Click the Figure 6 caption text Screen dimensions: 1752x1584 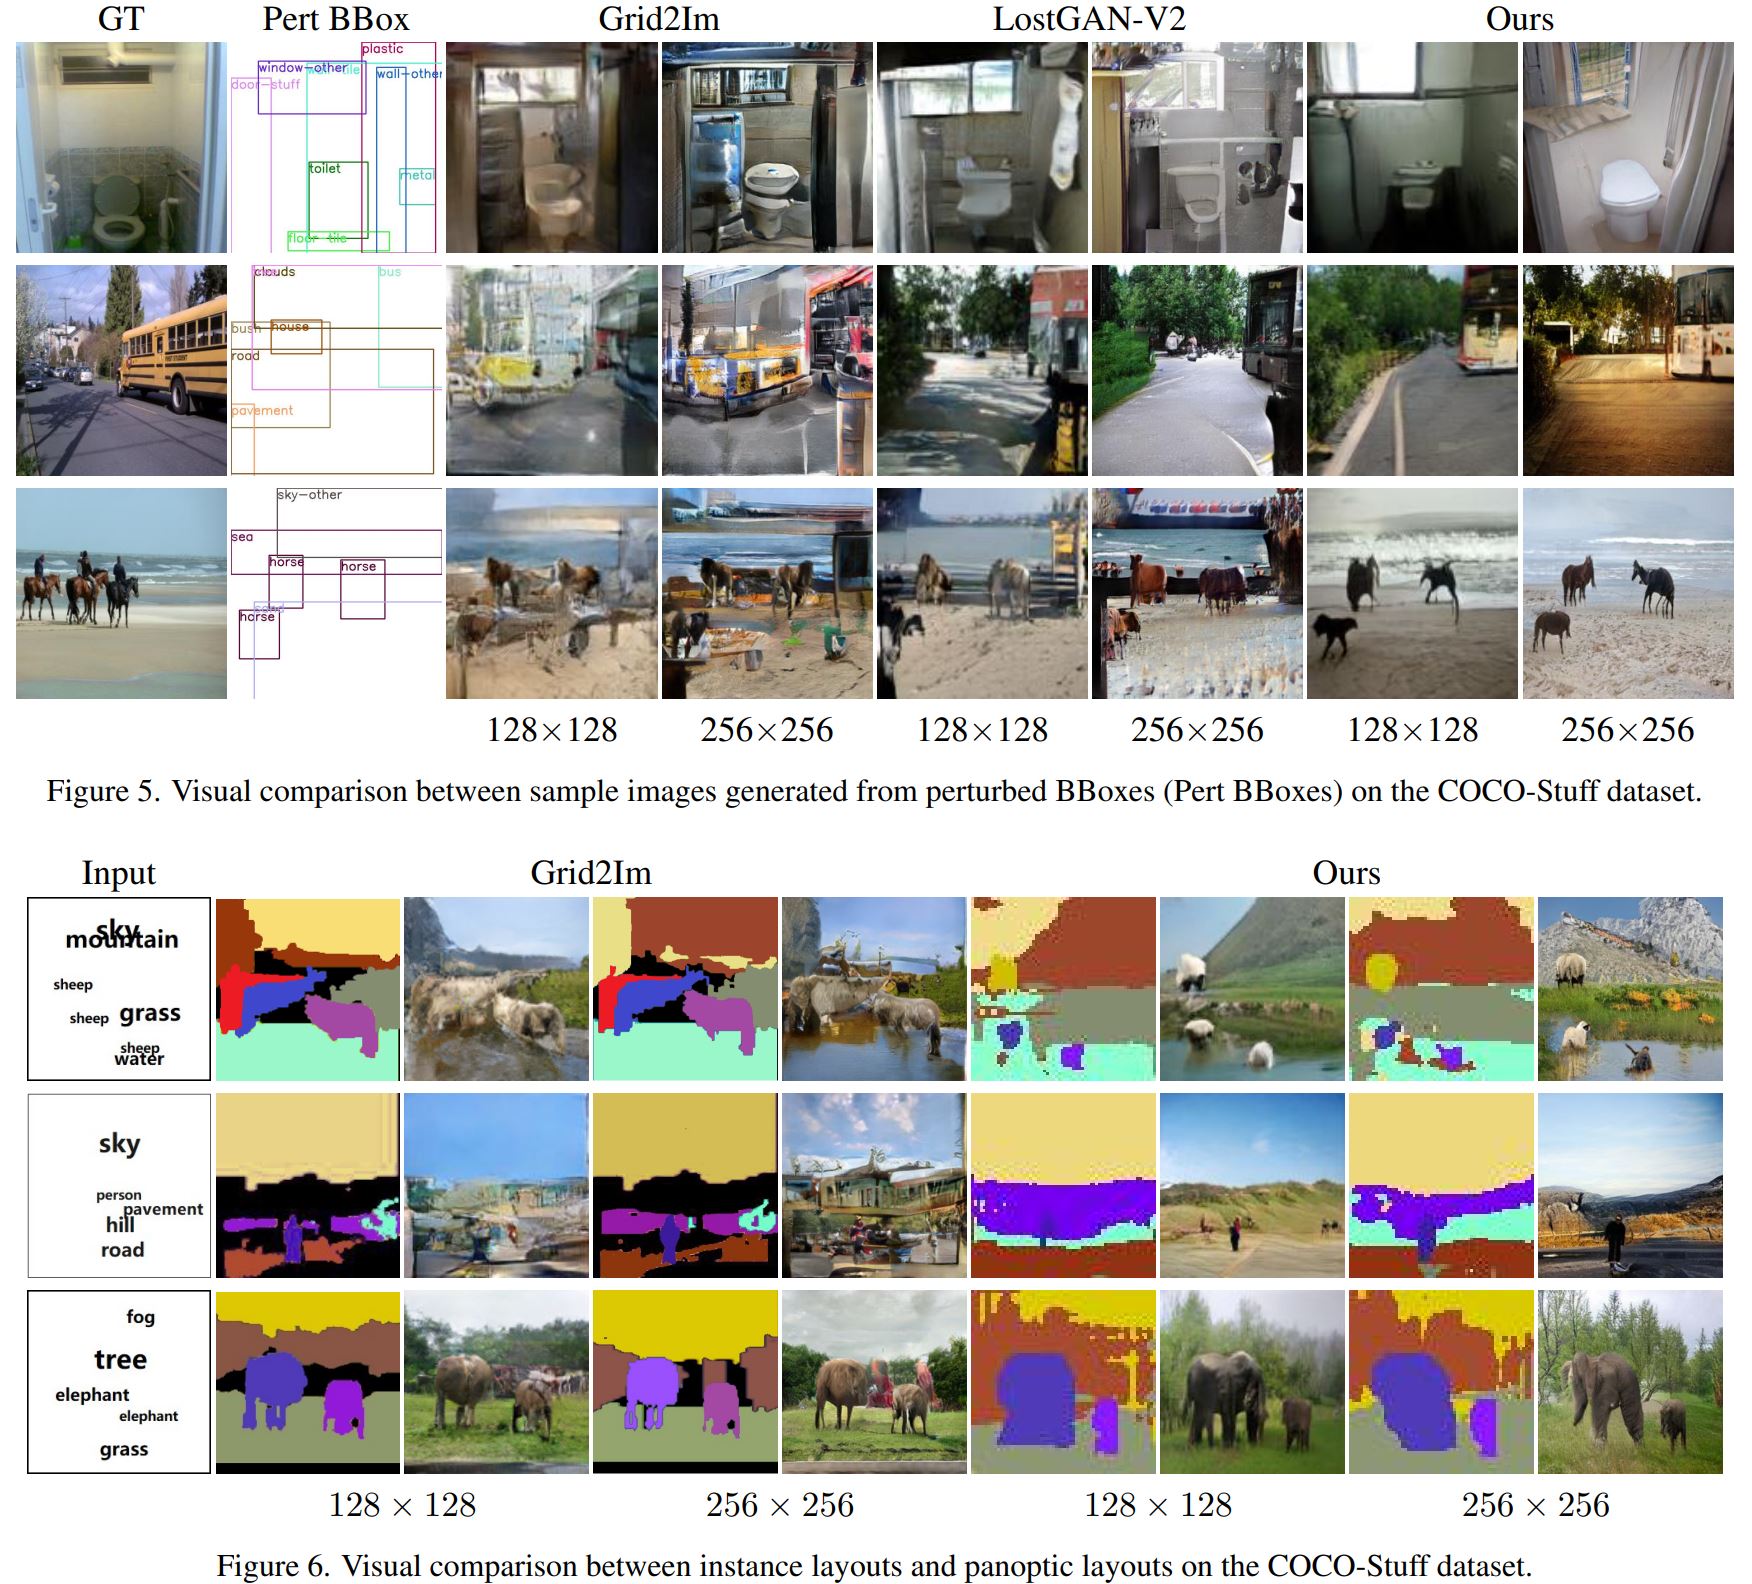click(x=874, y=1565)
